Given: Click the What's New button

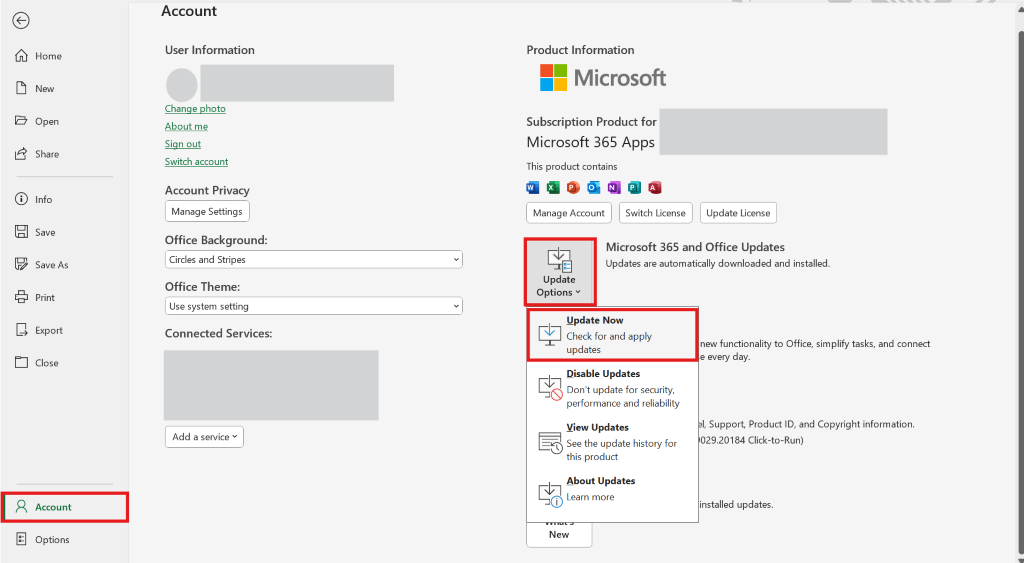Looking at the screenshot, I should (559, 534).
